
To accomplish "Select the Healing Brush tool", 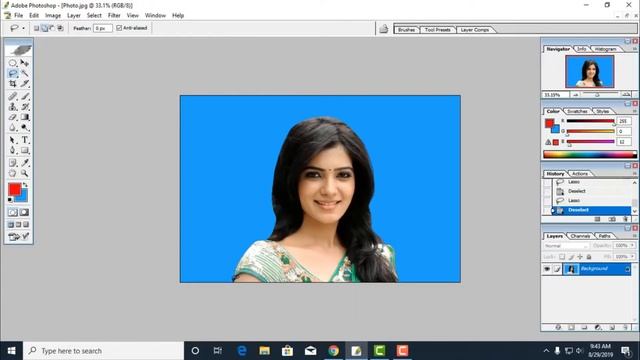I will pos(13,97).
